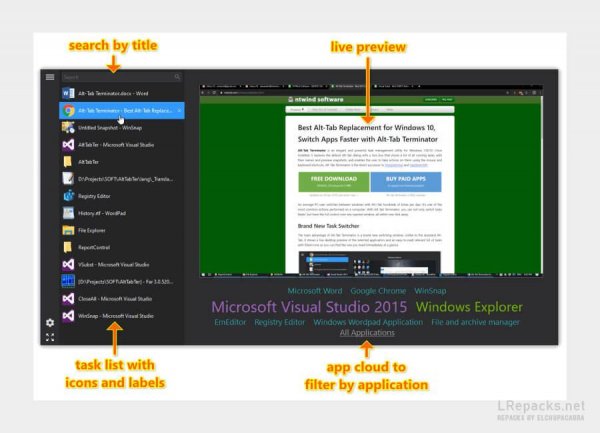Filter by Windows Wordpad Application
The image size is (600, 433).
368,322
